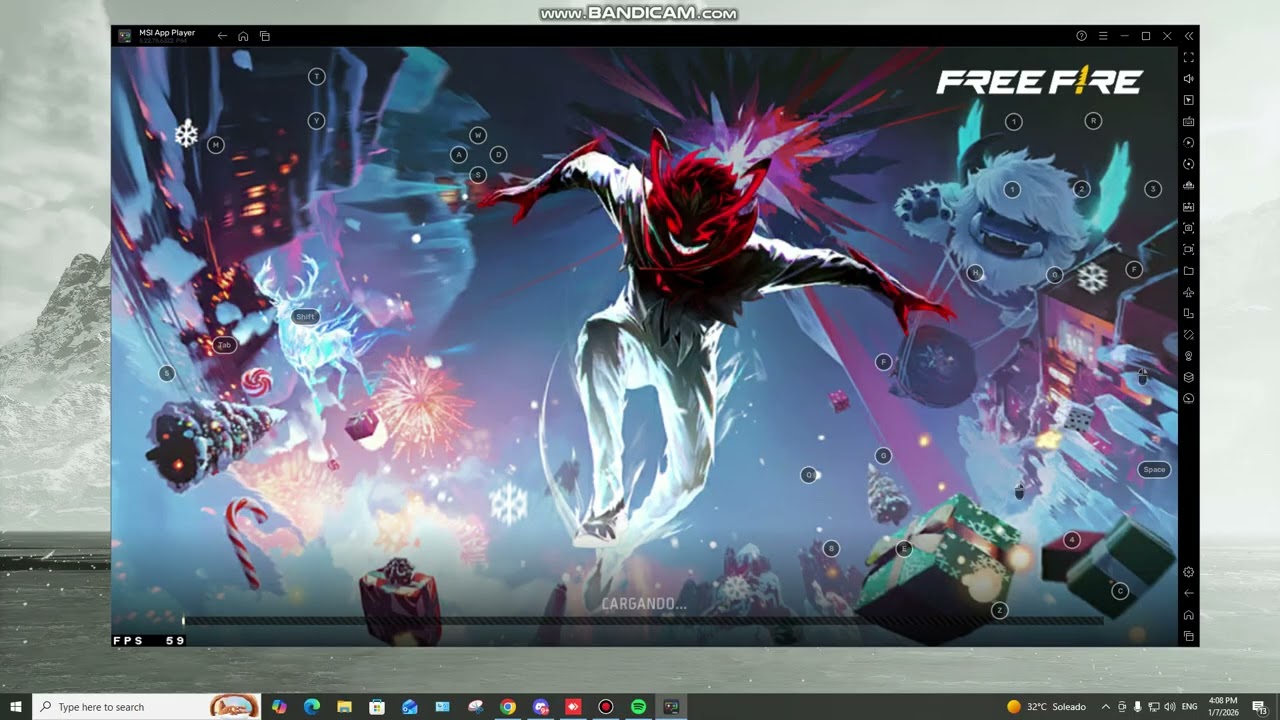The width and height of the screenshot is (1280, 720).
Task: Open the 32°C Soleado weather widget
Action: [x=1046, y=707]
